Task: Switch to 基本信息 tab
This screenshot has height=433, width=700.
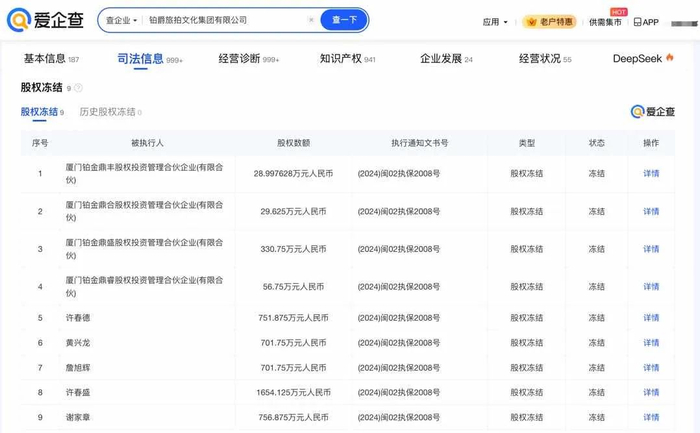Action: pos(51,59)
